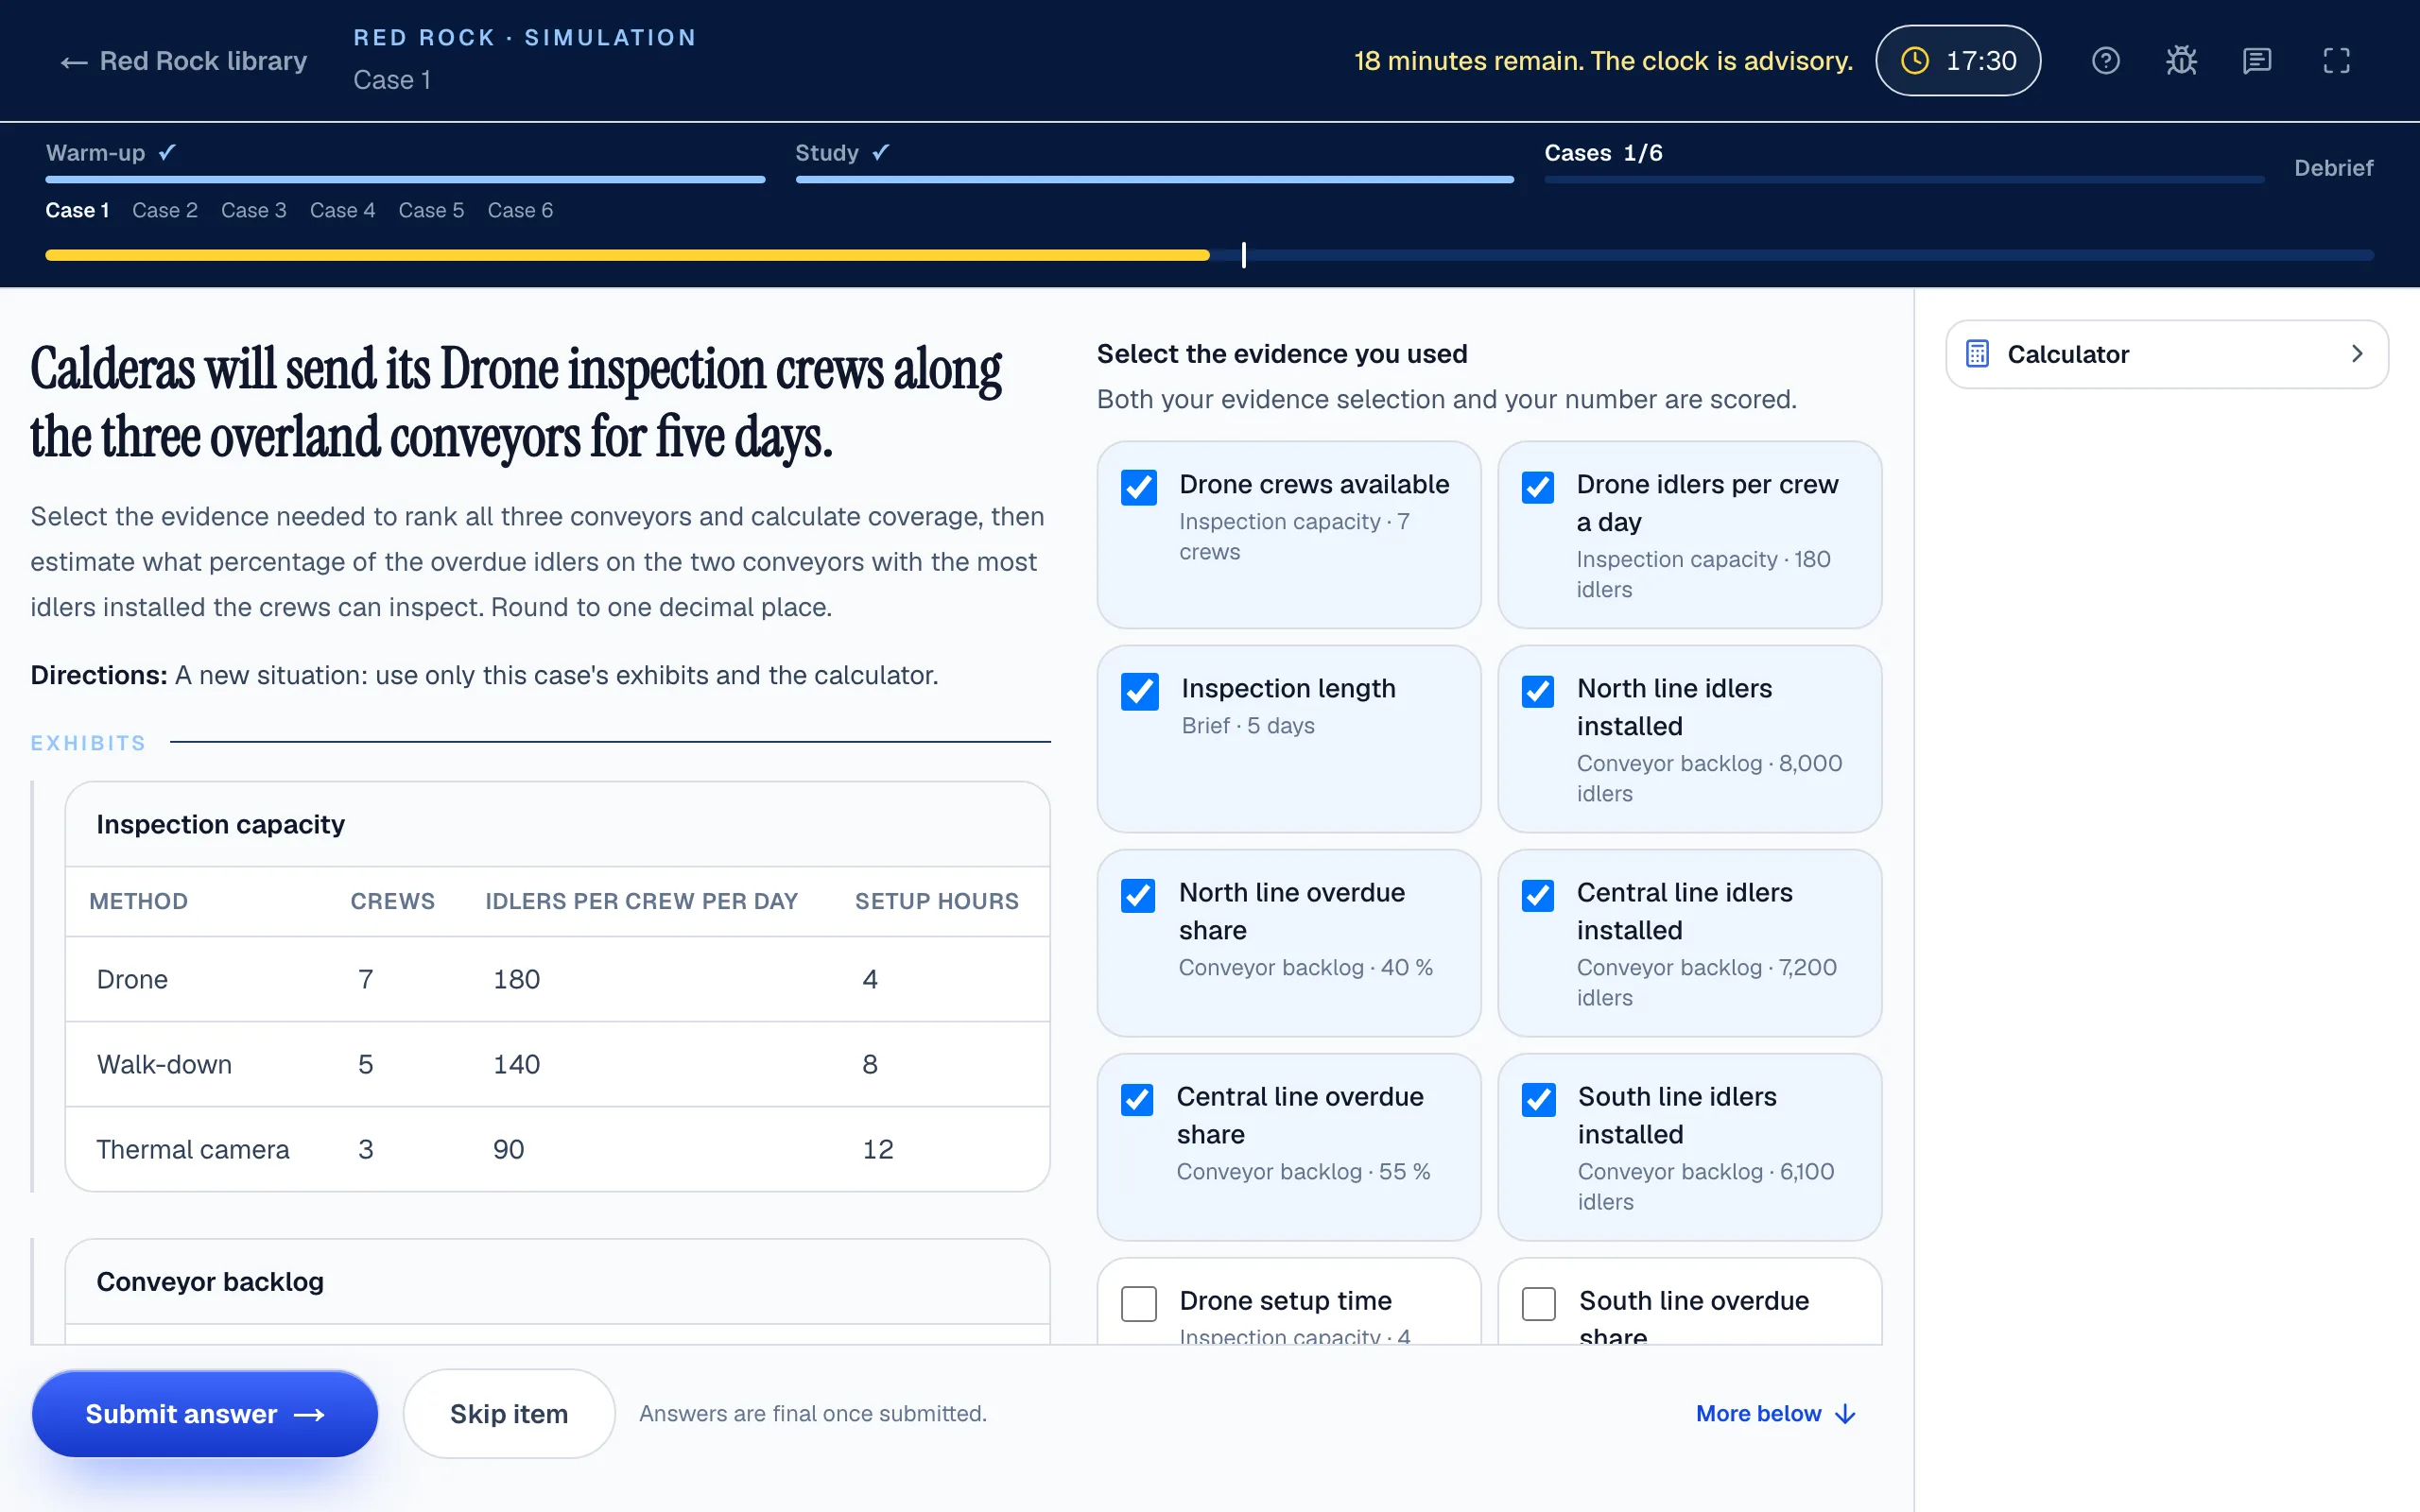Screen dimensions: 2420x1512
Task: Select the Case 2 tab
Action: (x=165, y=210)
